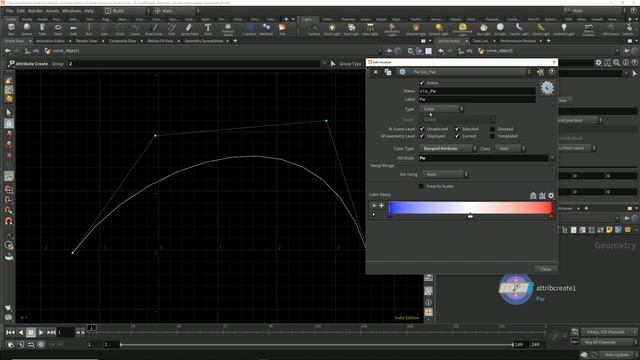
Task: Select the Sphere shelf tool
Action: pyautogui.click(x=27, y=29)
